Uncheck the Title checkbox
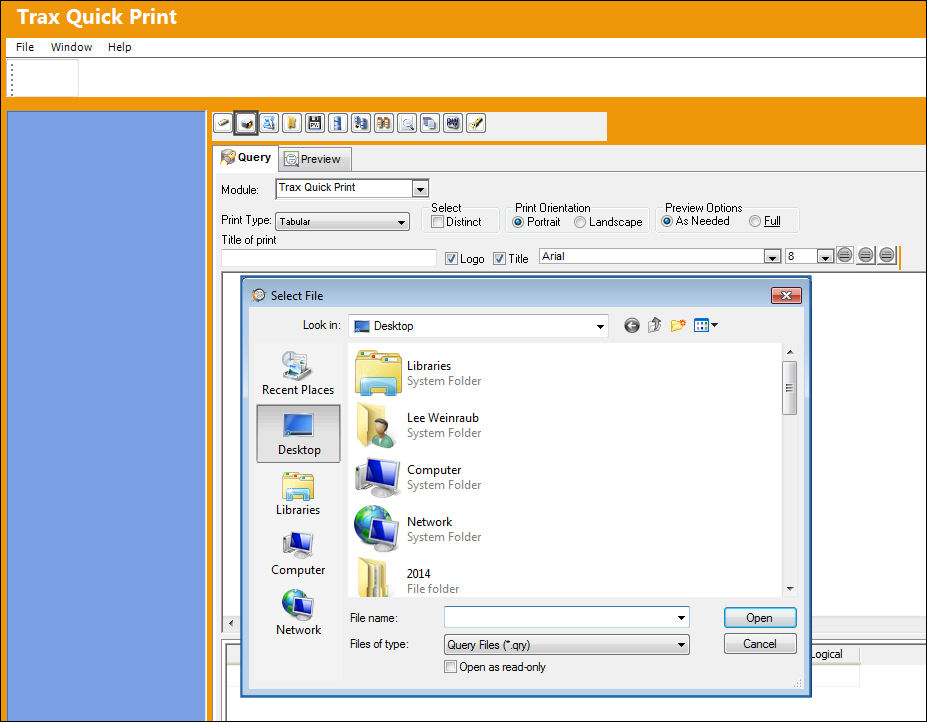The height and width of the screenshot is (722, 927). 500,258
